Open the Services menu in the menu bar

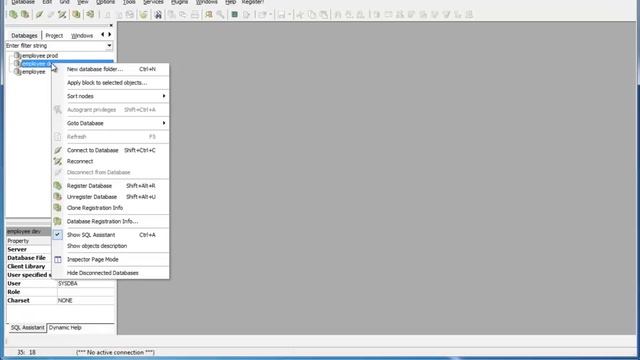[153, 2]
